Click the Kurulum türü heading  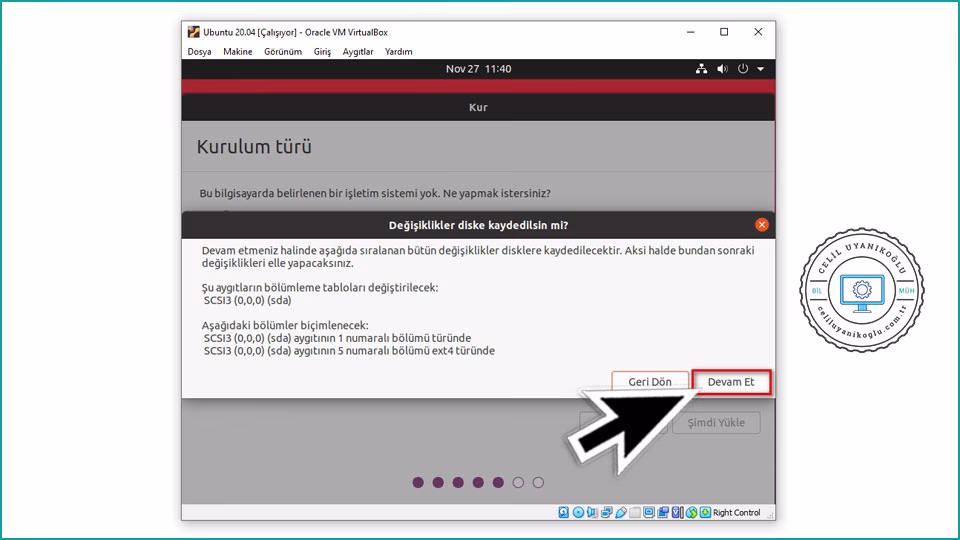(254, 146)
